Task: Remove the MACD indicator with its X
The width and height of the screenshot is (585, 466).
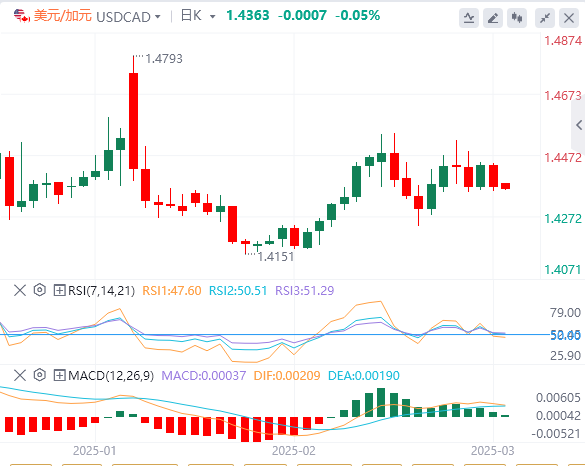Action: pyautogui.click(x=20, y=375)
